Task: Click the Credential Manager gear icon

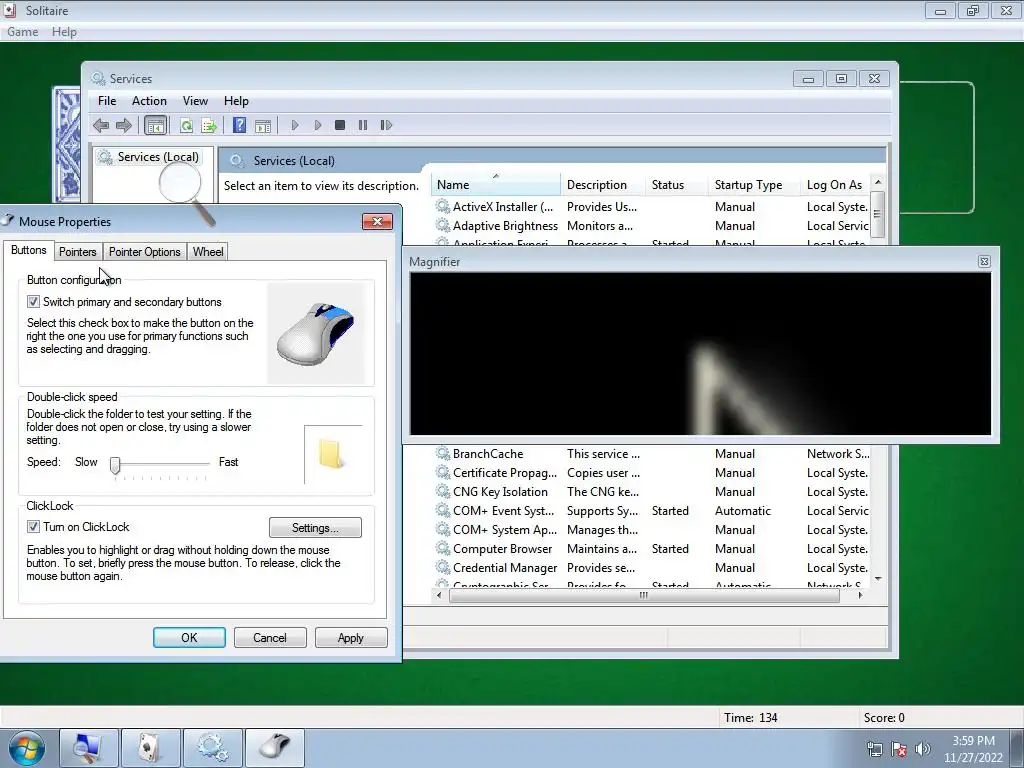Action: coord(443,568)
